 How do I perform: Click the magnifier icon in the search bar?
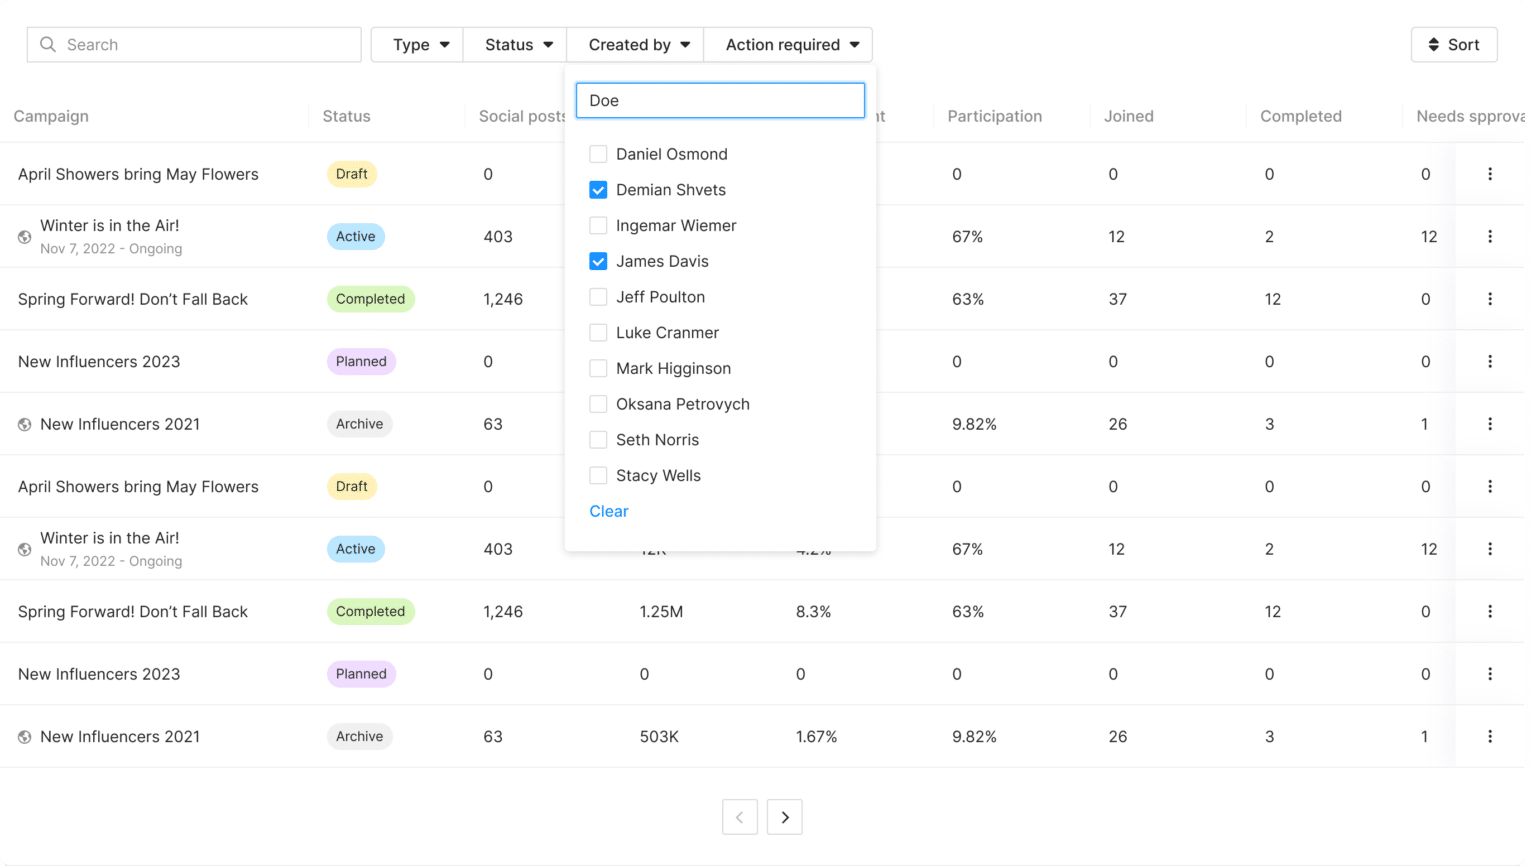48,45
